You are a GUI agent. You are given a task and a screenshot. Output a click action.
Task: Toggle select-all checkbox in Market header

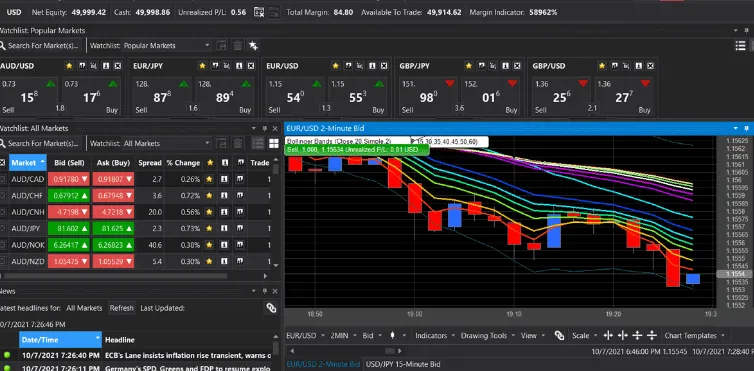[2, 163]
